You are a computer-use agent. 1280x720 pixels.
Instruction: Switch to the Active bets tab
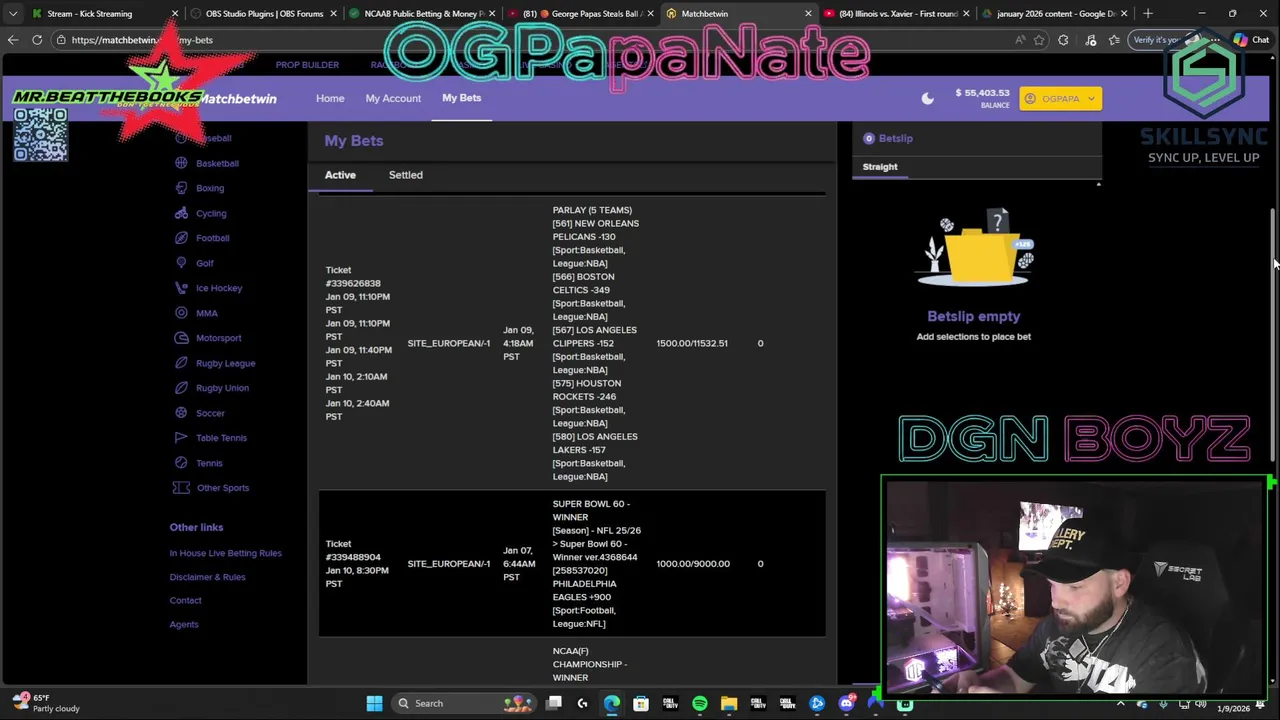click(x=340, y=175)
